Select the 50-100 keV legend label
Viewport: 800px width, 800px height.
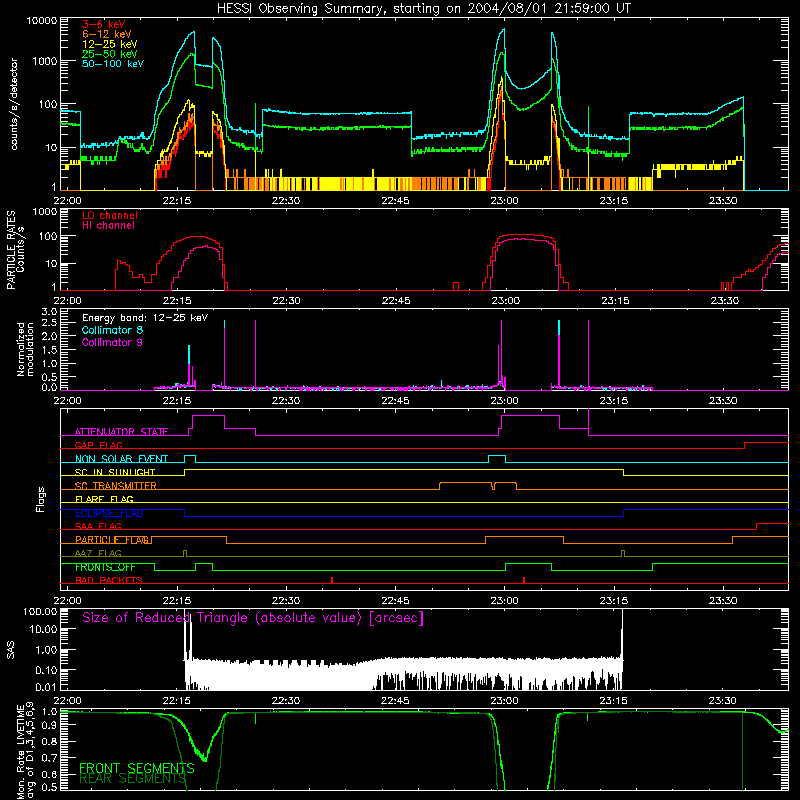(x=113, y=64)
